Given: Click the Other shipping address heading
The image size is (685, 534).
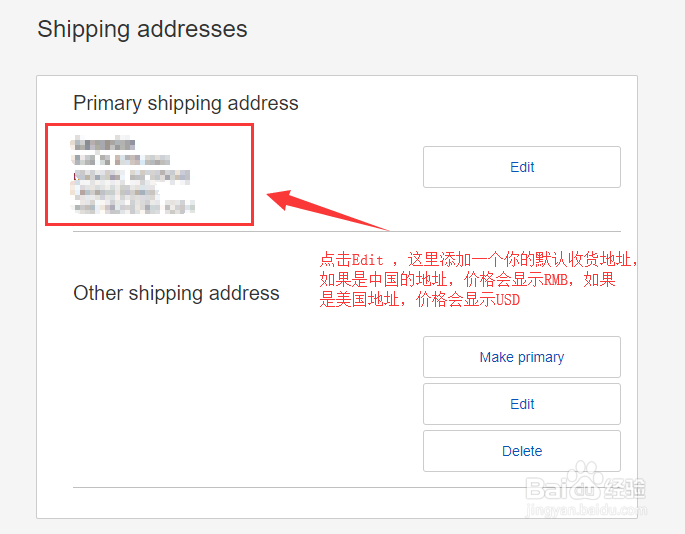Looking at the screenshot, I should (176, 294).
